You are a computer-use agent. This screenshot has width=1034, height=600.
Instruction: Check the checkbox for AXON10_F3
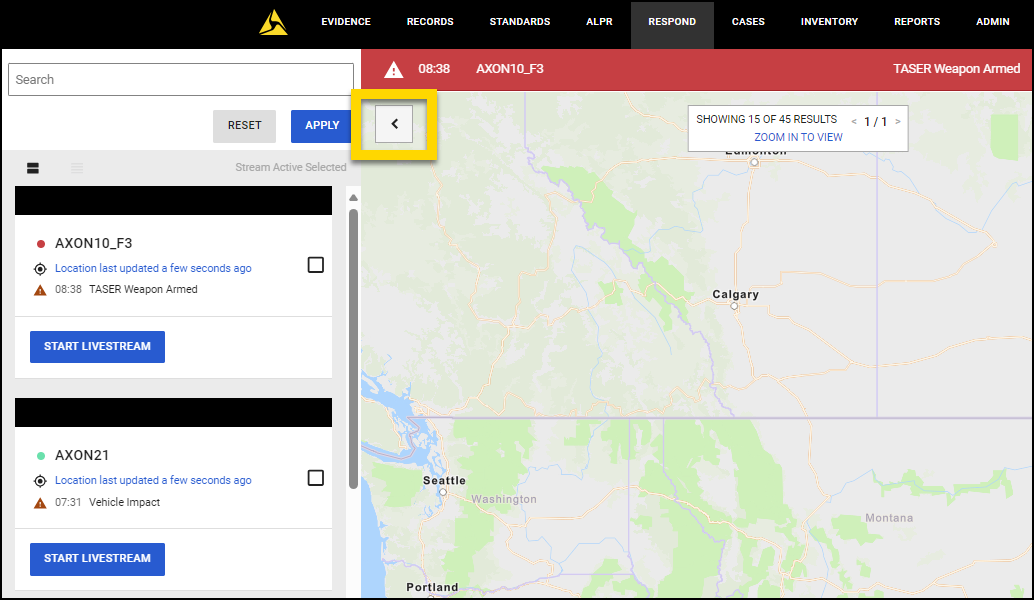point(315,265)
